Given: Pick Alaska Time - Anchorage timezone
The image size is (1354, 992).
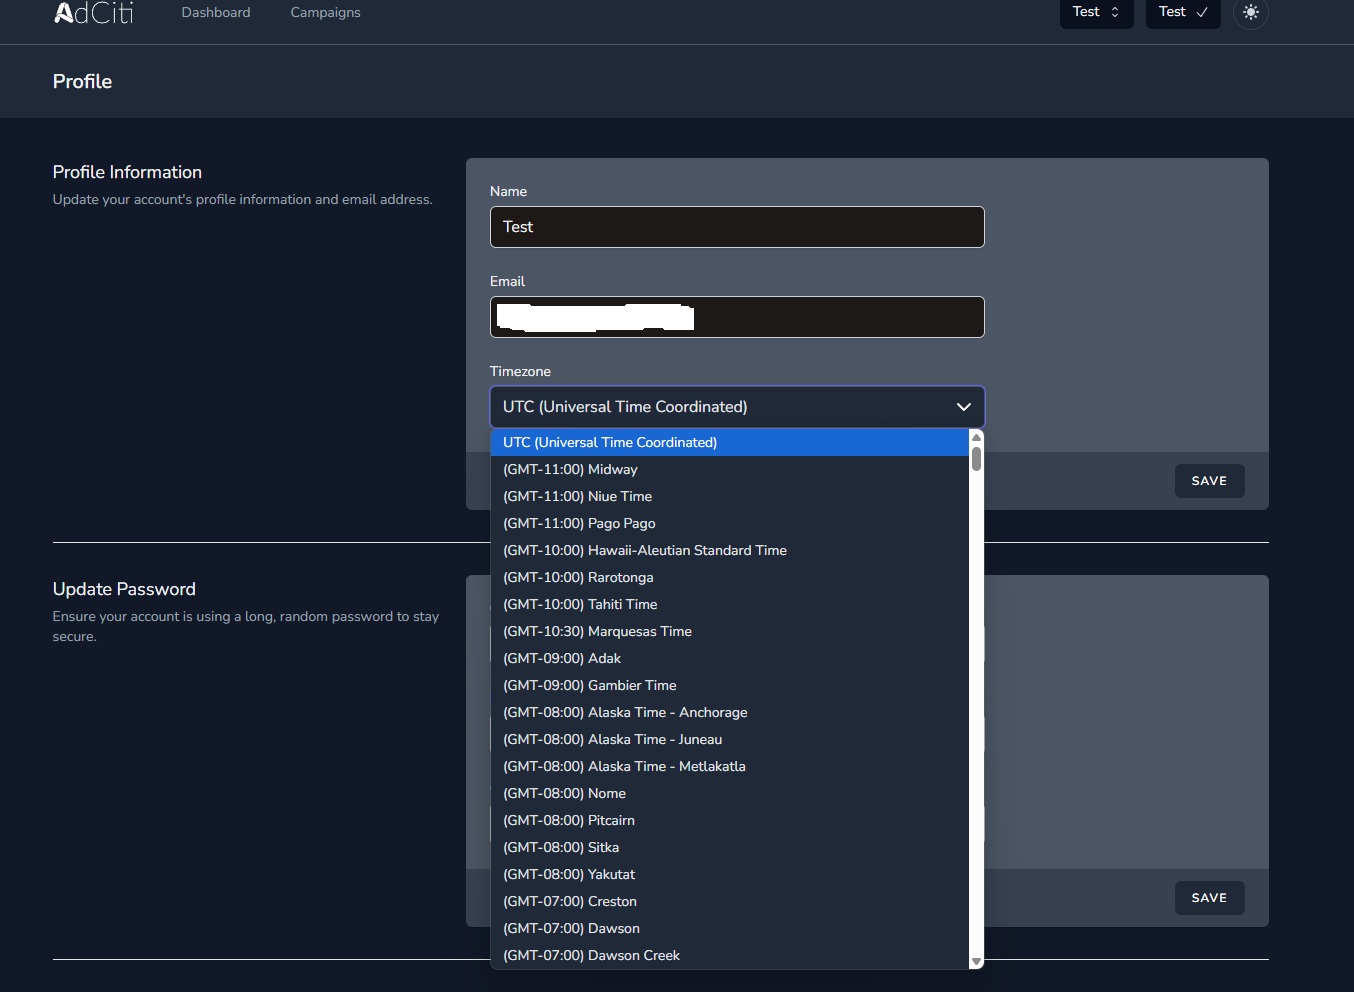Looking at the screenshot, I should [625, 712].
